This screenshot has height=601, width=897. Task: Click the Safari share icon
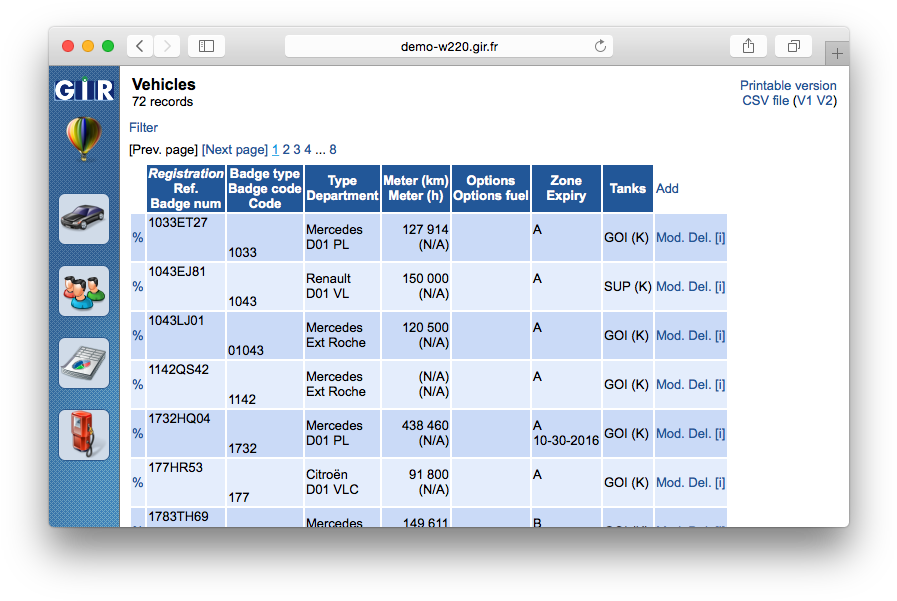click(749, 46)
